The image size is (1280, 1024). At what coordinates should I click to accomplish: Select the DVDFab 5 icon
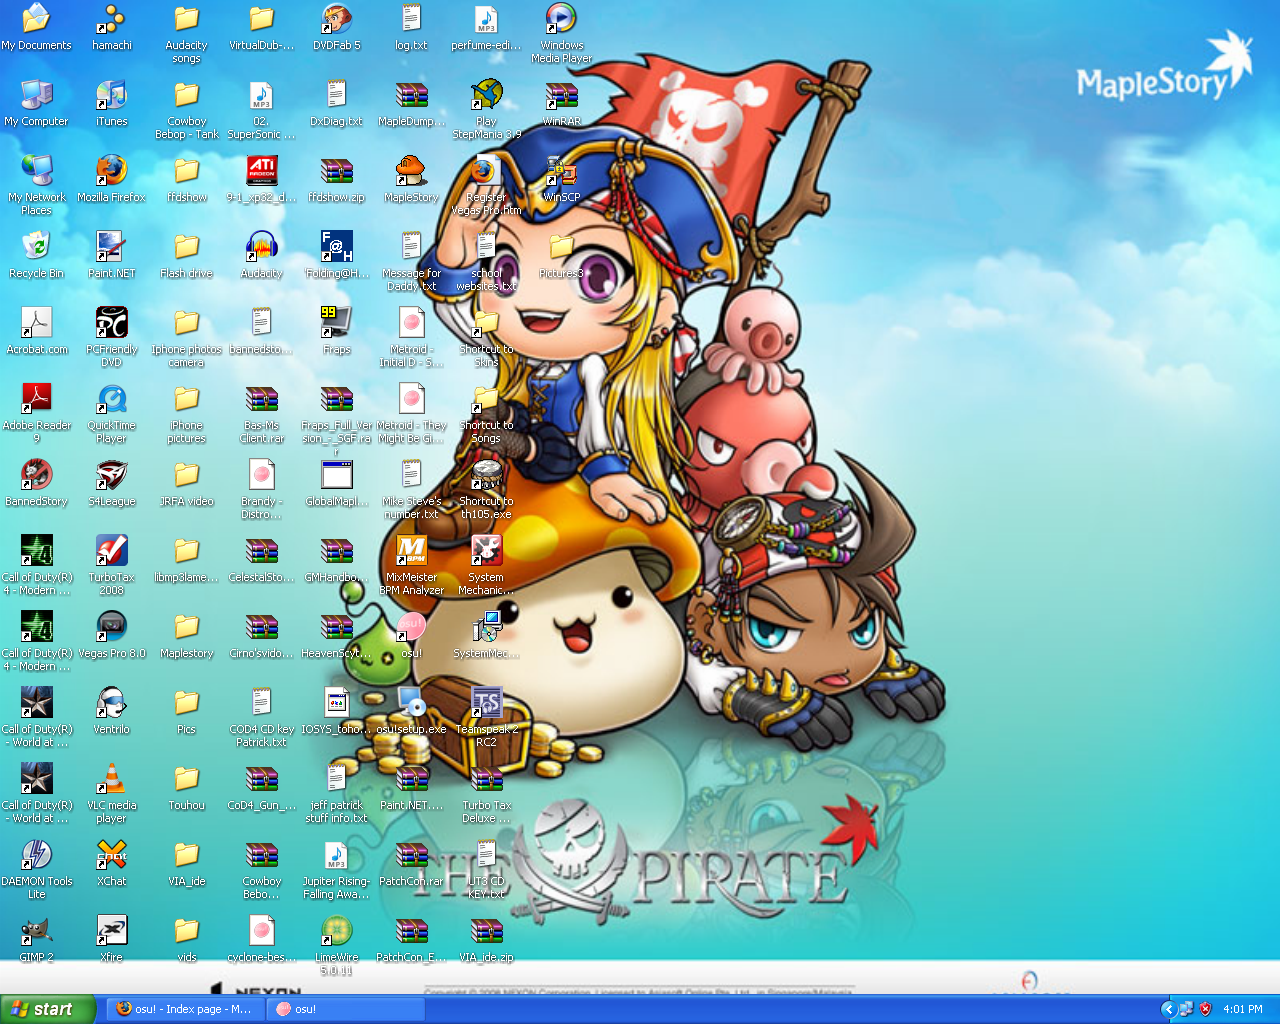tap(336, 19)
